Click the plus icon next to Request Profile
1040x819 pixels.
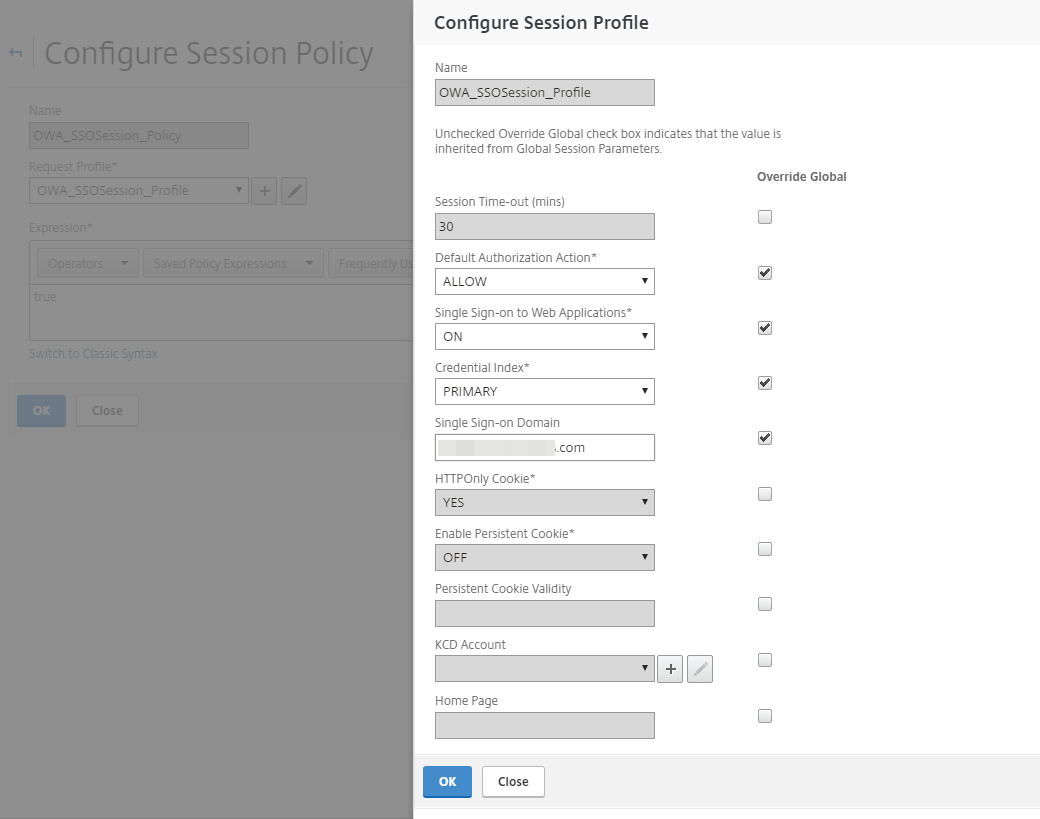click(x=264, y=191)
